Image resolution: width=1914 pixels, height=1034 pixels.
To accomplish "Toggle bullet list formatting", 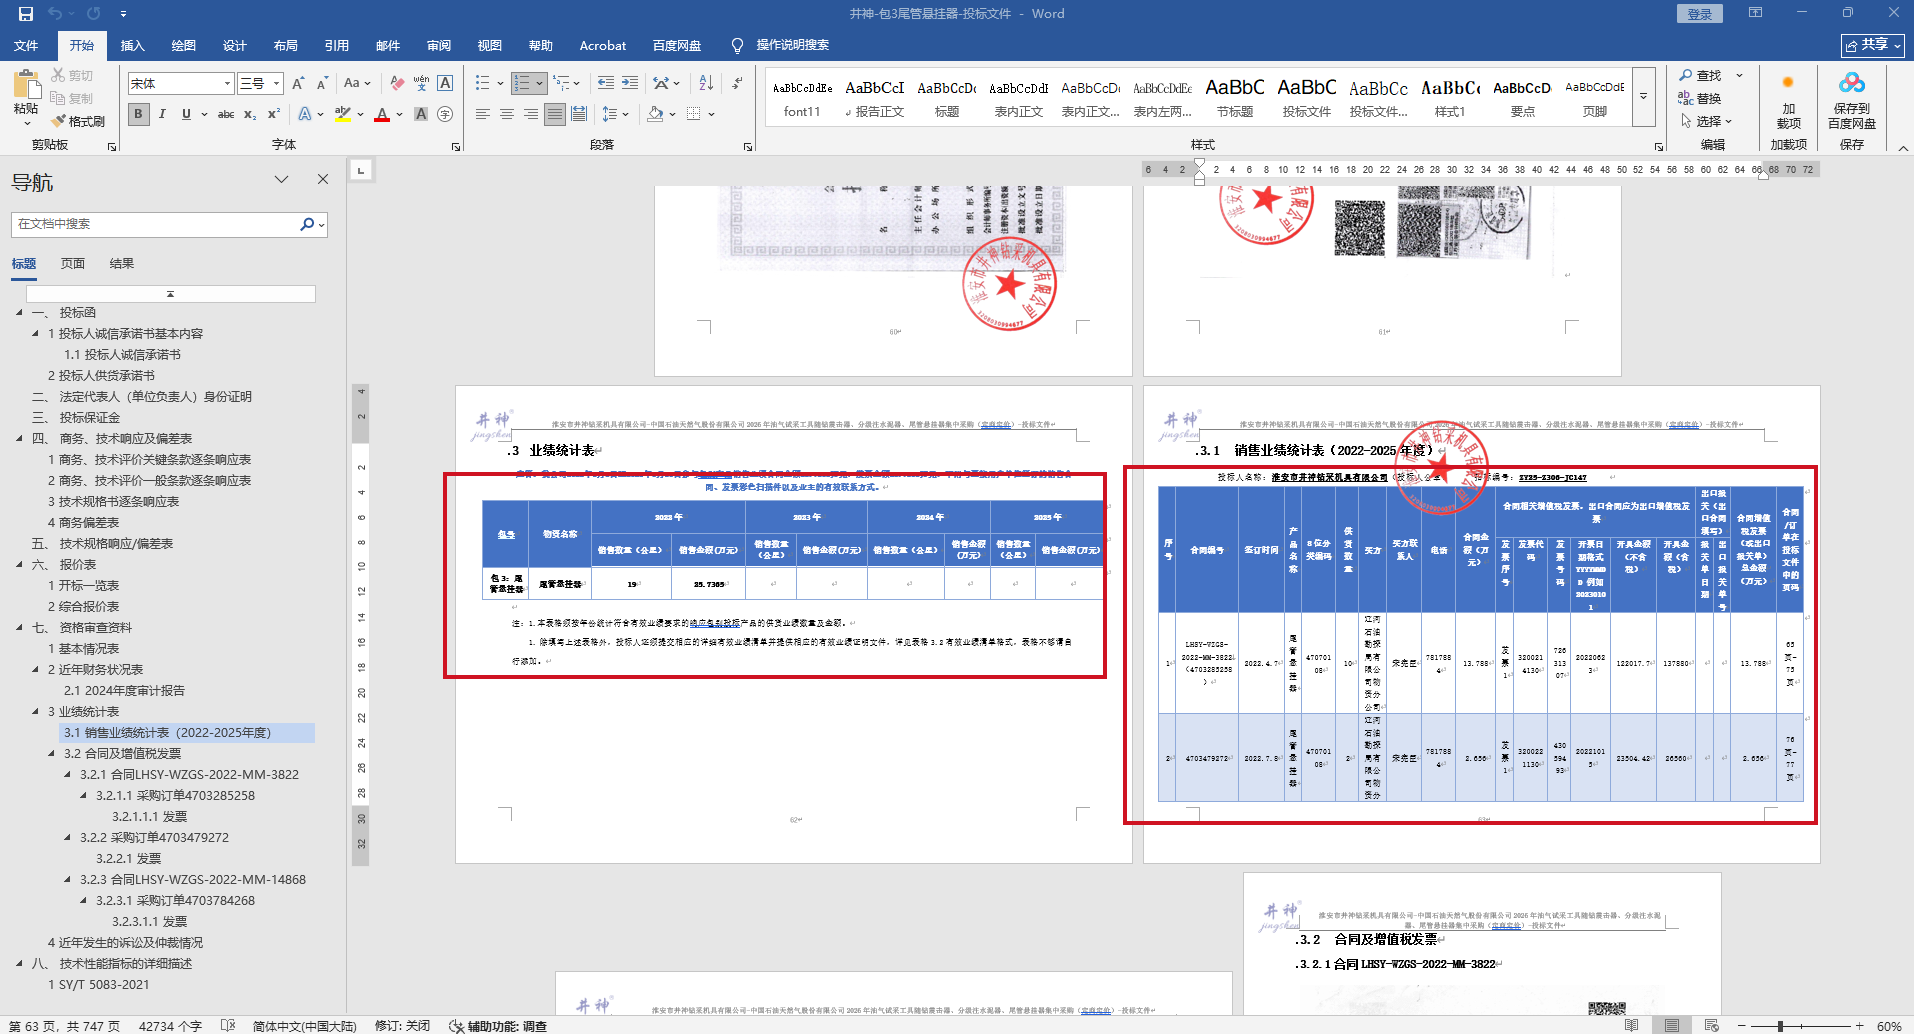I will pyautogui.click(x=483, y=83).
